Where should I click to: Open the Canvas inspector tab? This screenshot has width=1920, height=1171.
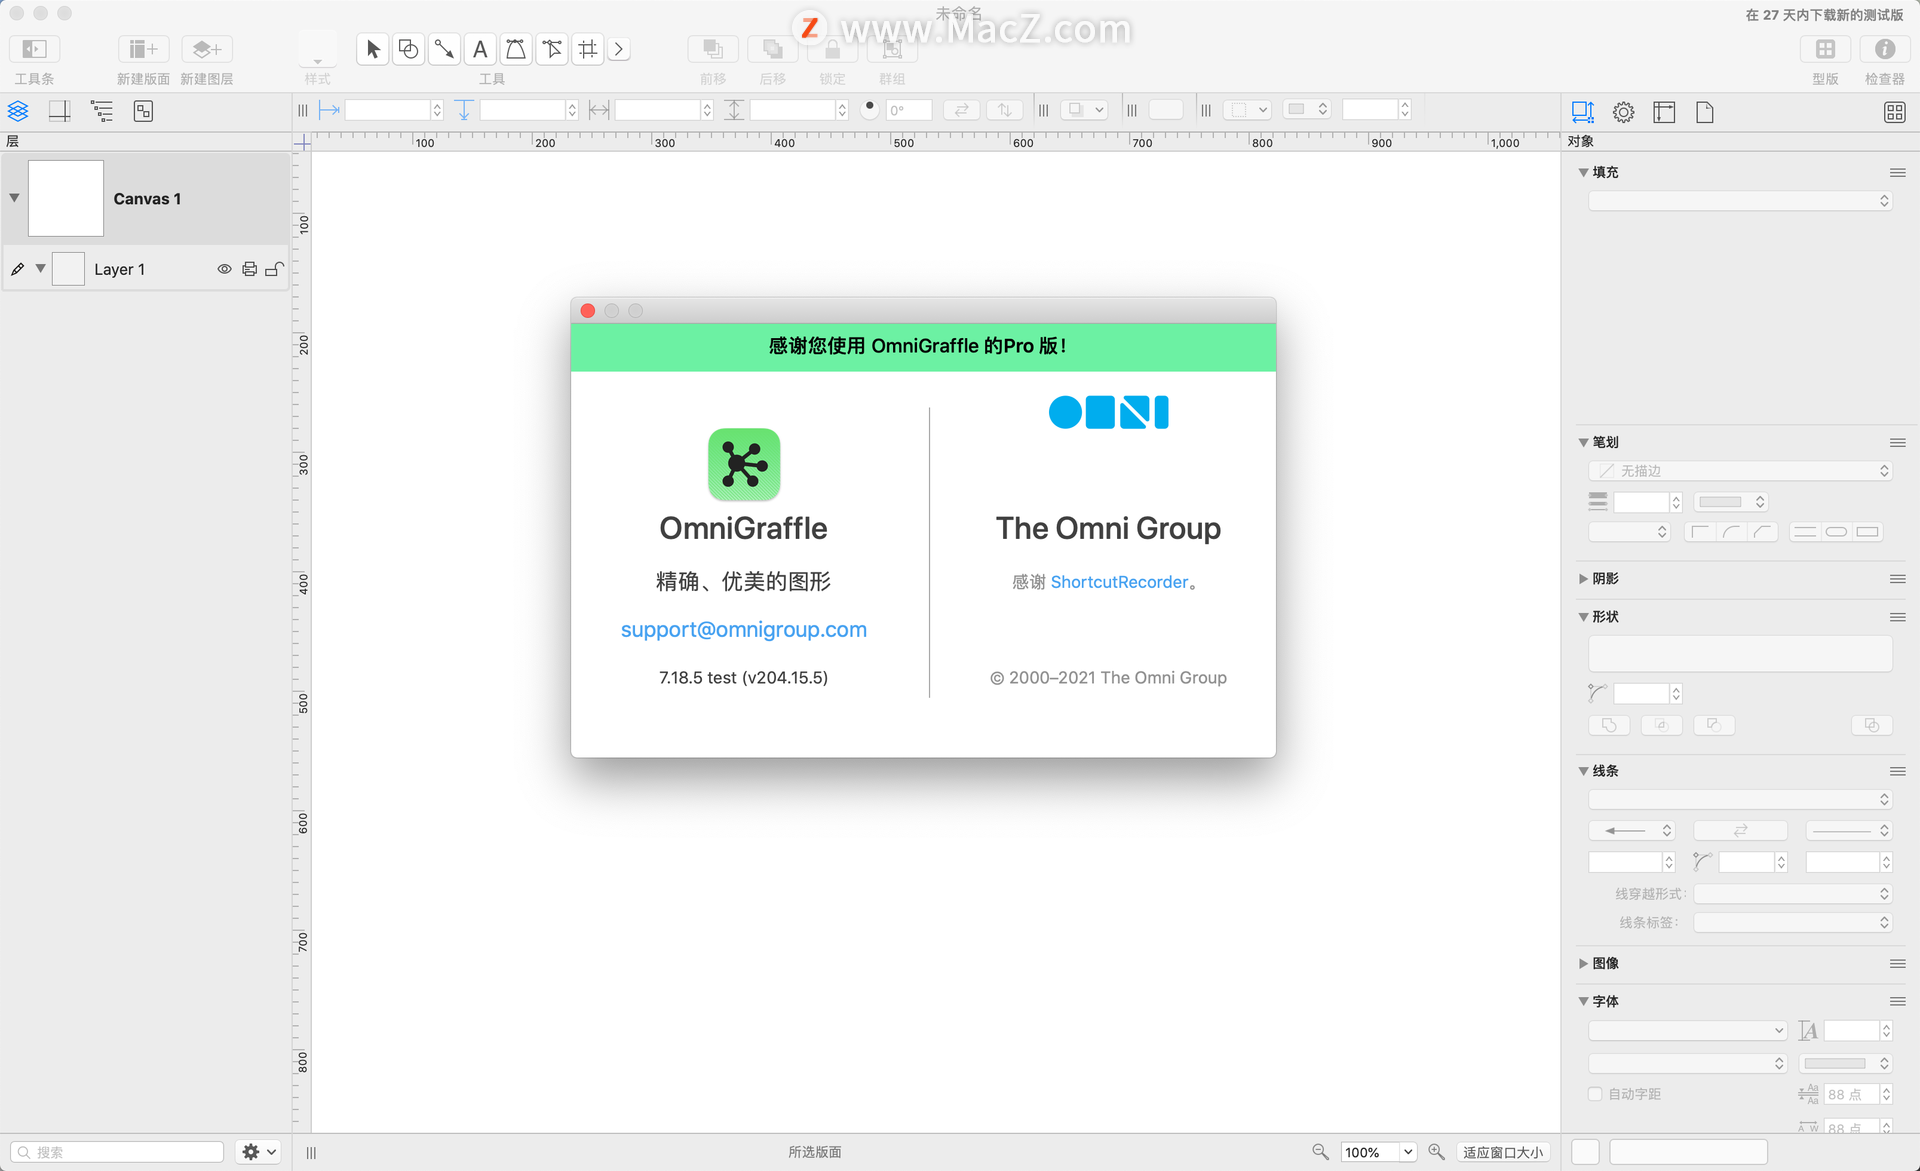coord(1664,112)
